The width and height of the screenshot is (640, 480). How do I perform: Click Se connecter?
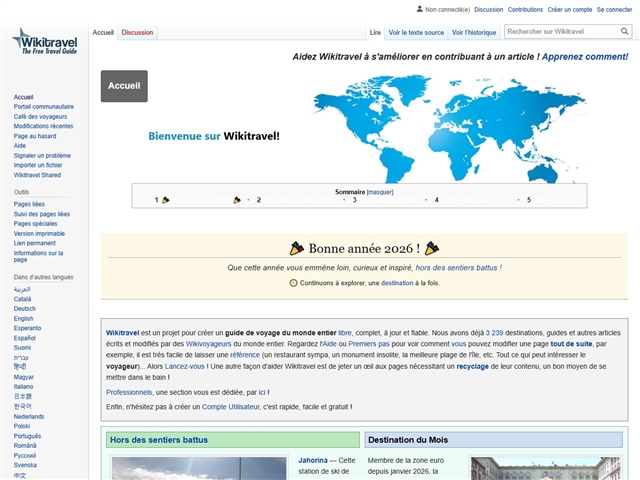(x=614, y=9)
